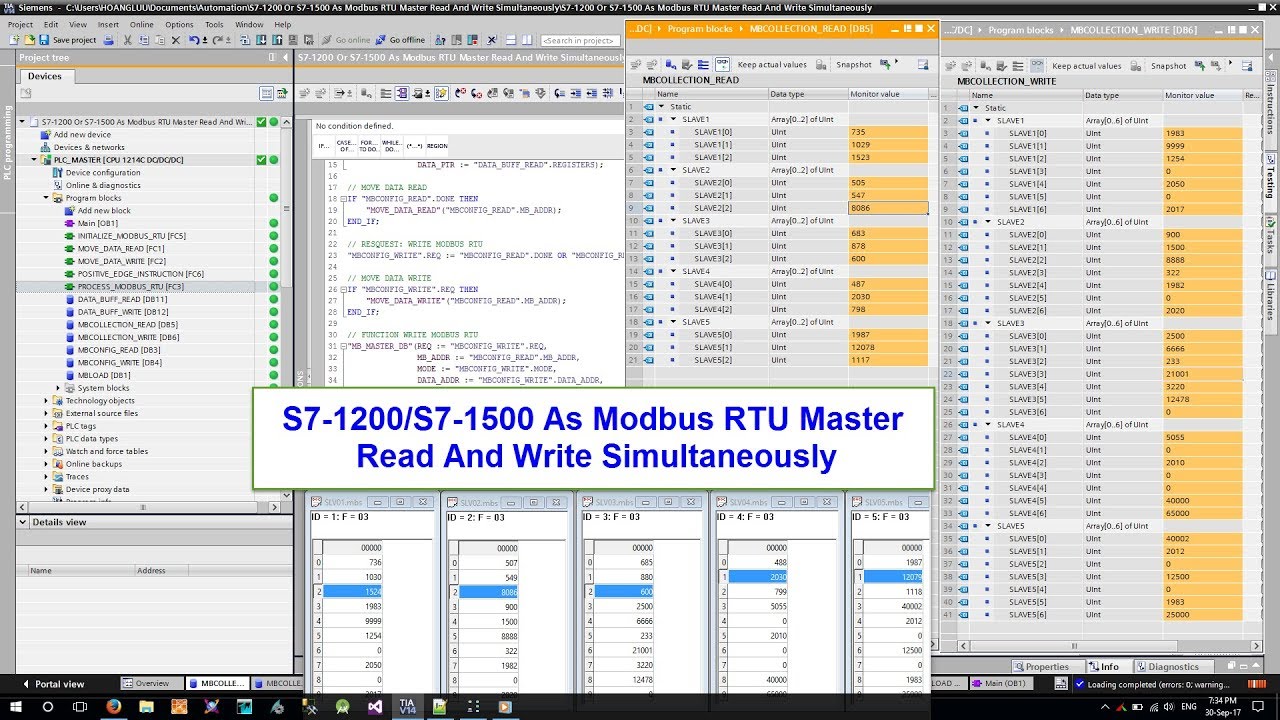Select MBCONFIG_WRITE [DB4] data block

119,363
